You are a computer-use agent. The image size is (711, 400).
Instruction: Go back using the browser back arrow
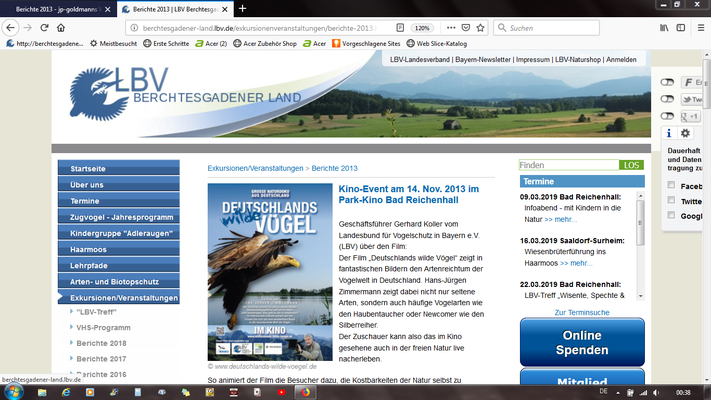click(10, 28)
